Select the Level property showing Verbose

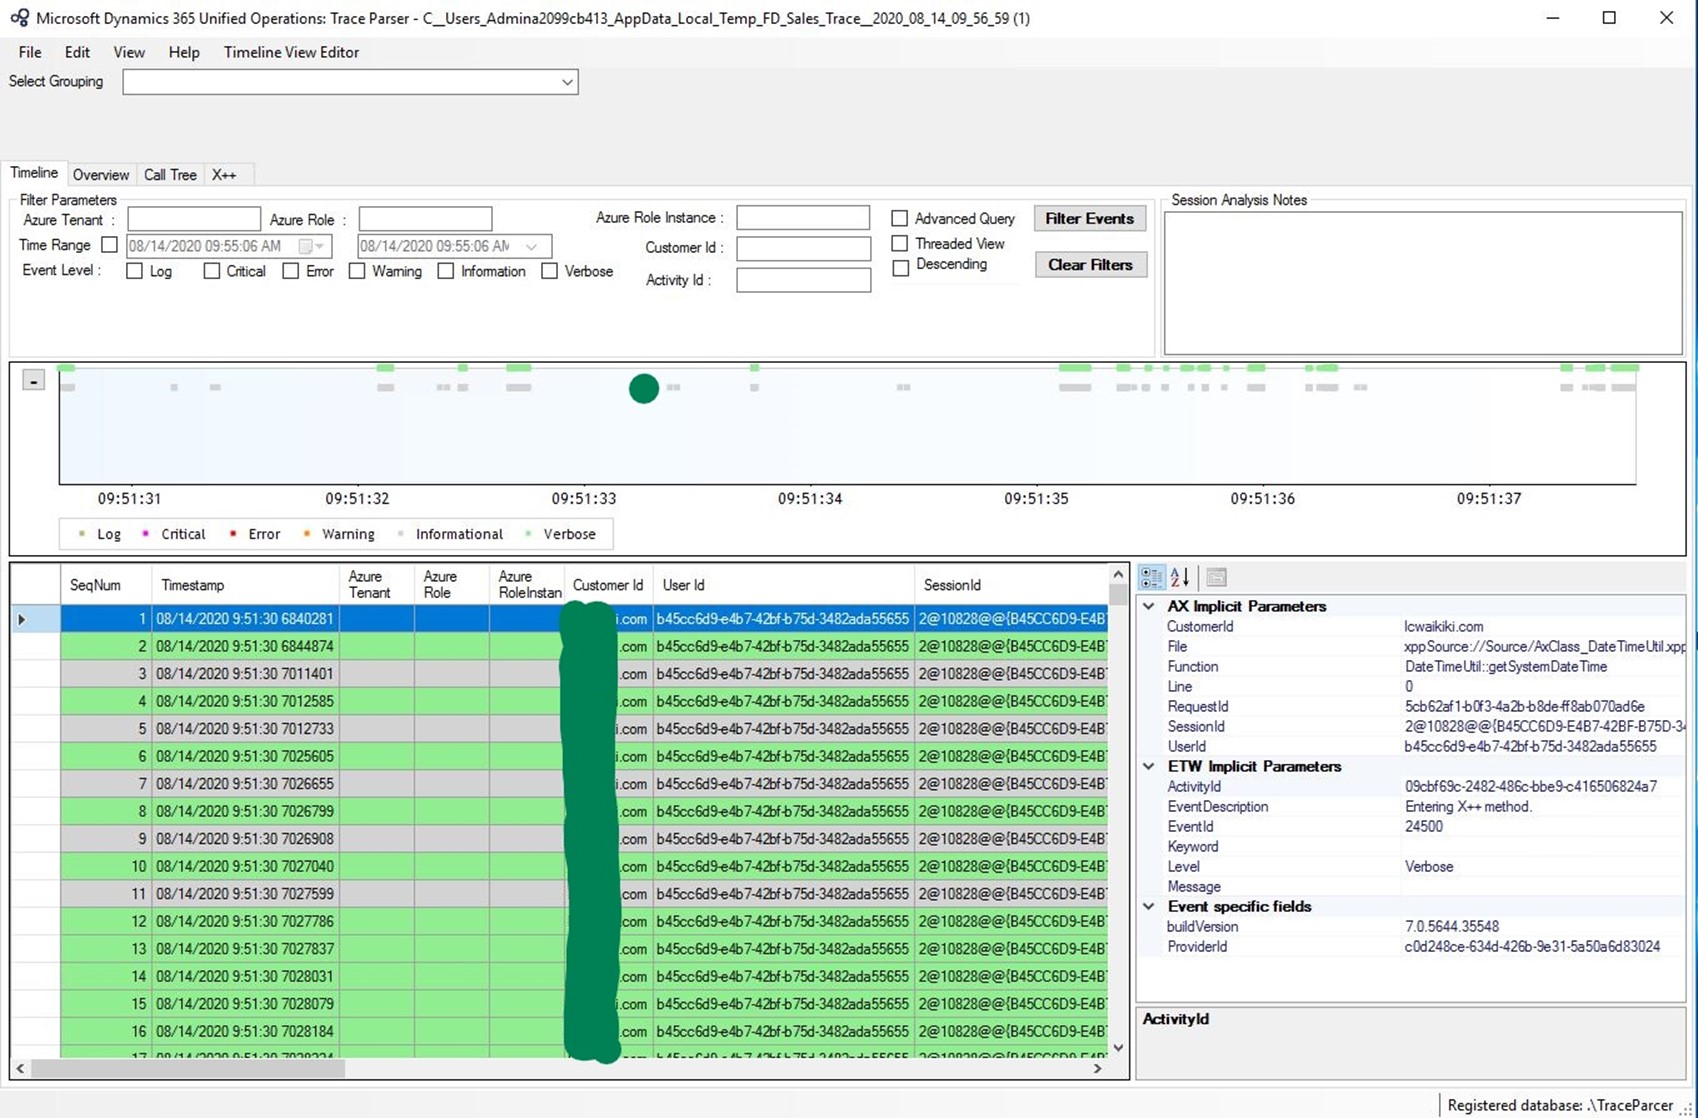[1411, 866]
